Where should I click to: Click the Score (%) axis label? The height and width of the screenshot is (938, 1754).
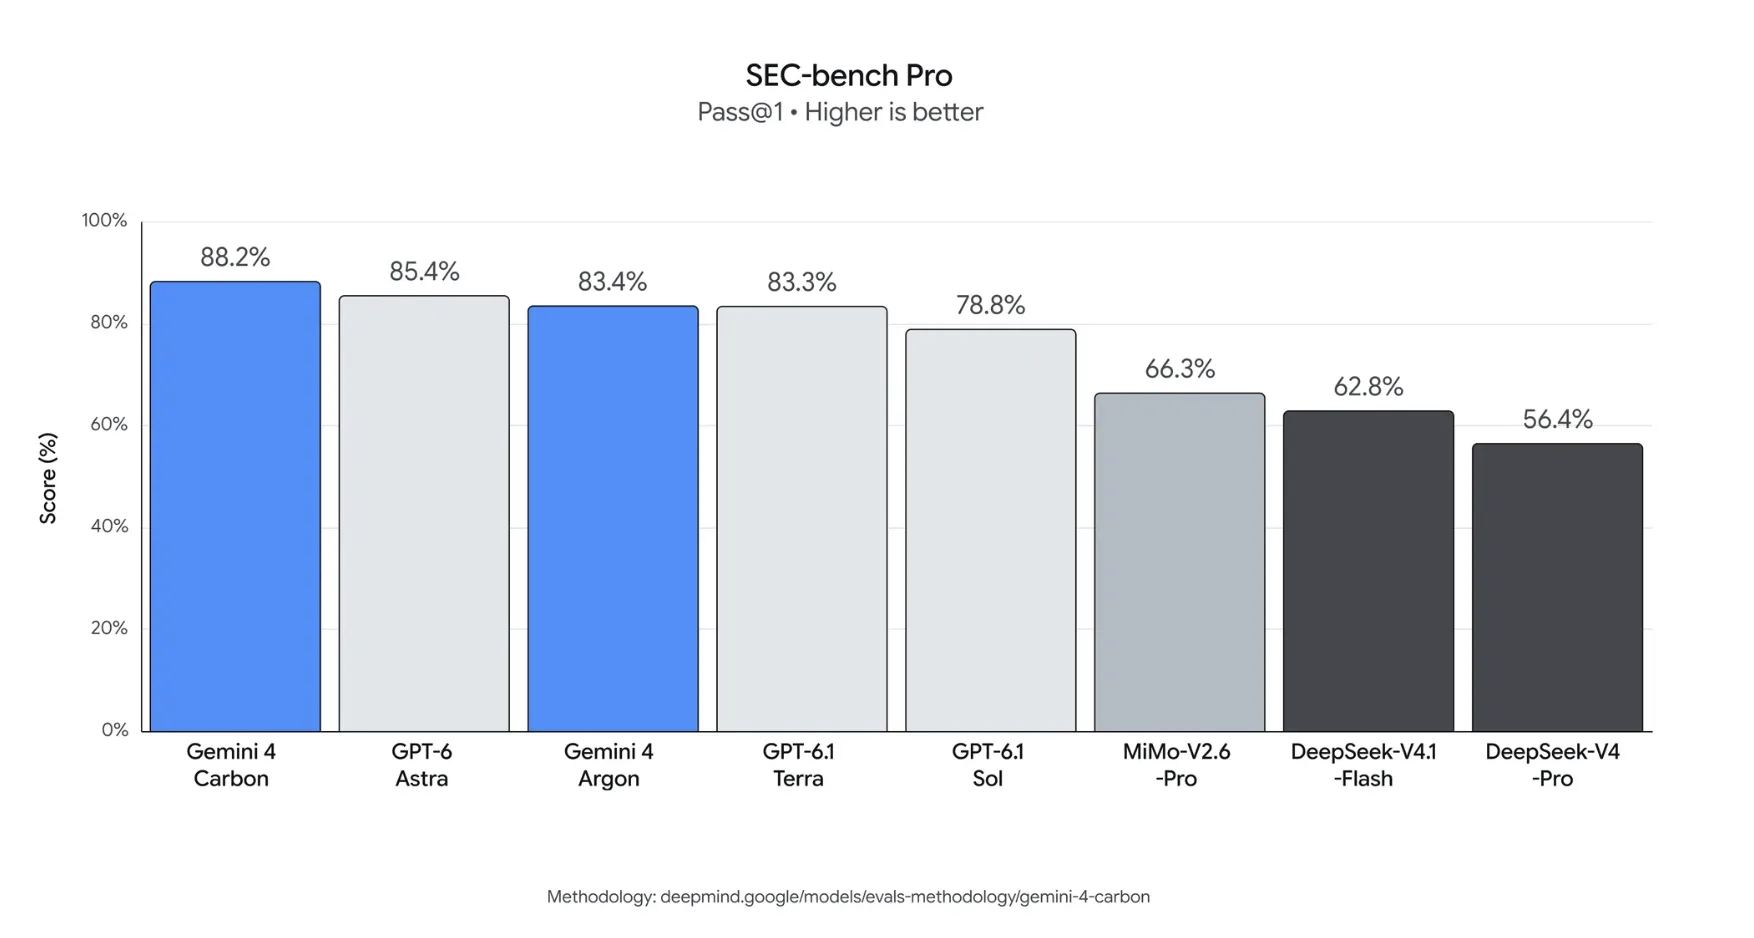point(48,478)
